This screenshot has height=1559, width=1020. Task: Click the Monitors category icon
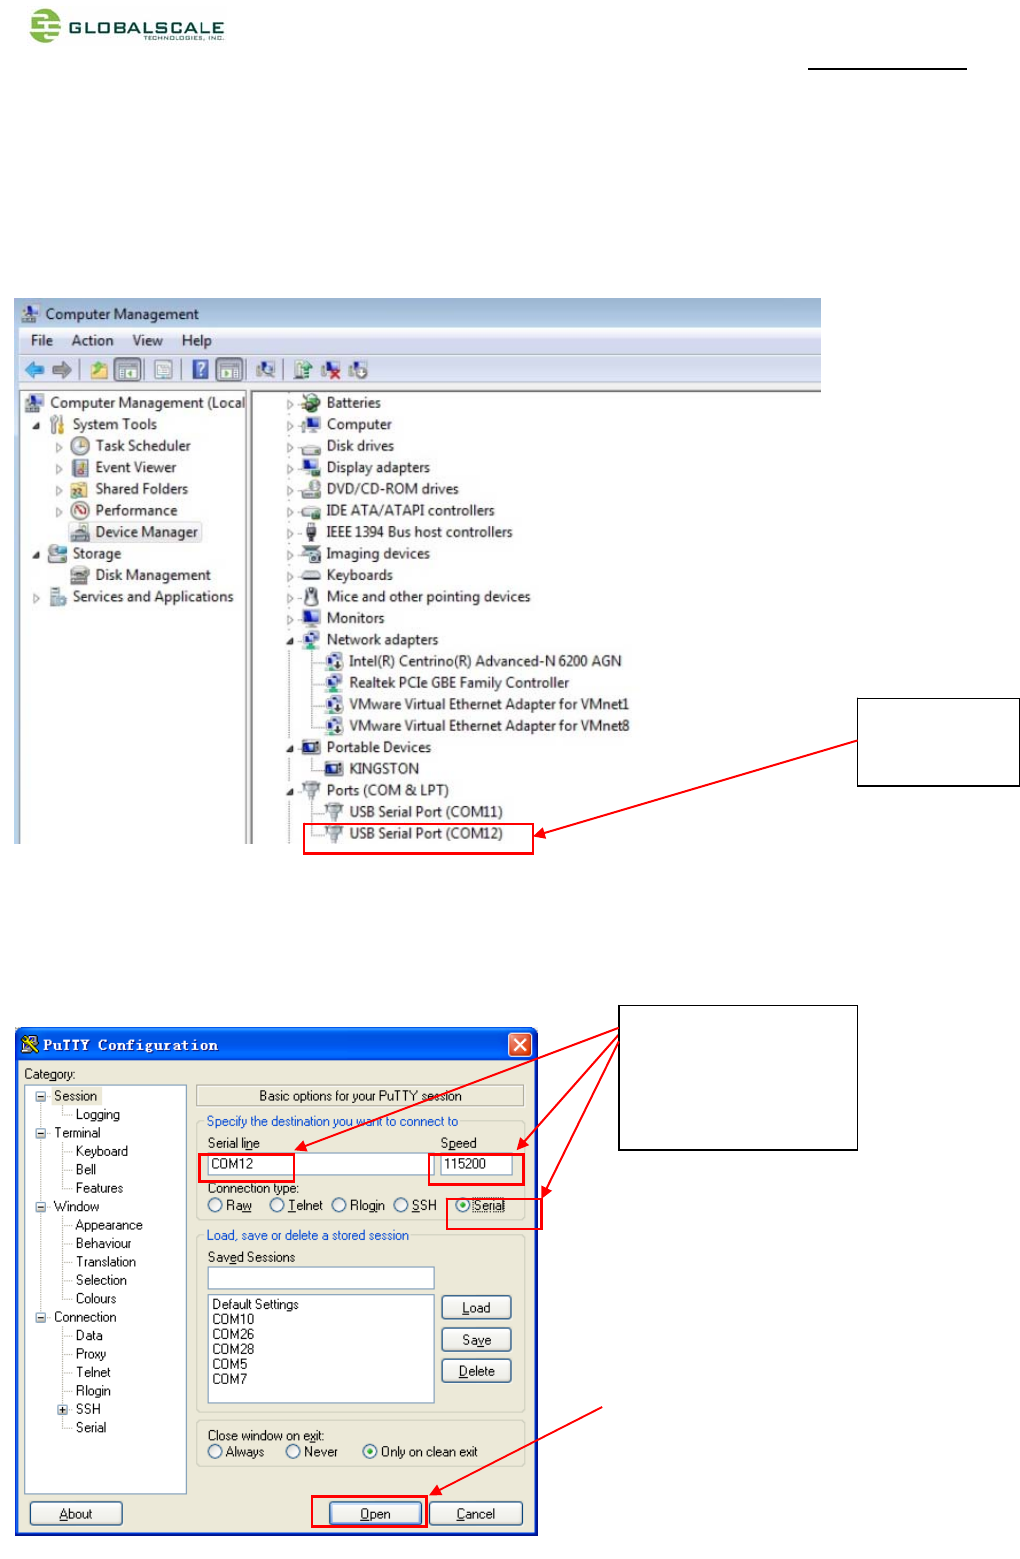[311, 618]
